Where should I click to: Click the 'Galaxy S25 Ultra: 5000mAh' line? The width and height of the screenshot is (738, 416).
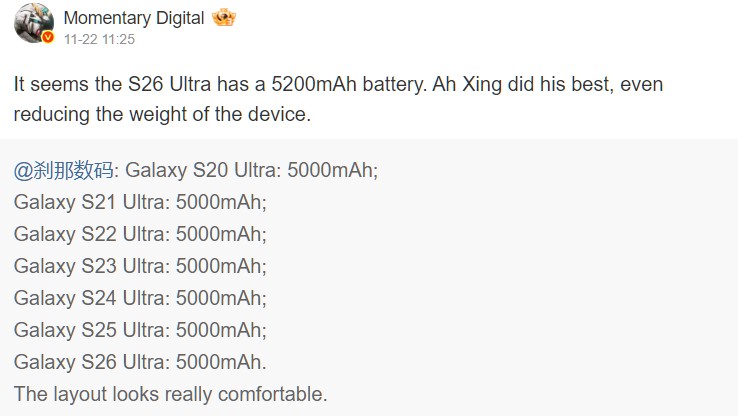click(x=141, y=330)
